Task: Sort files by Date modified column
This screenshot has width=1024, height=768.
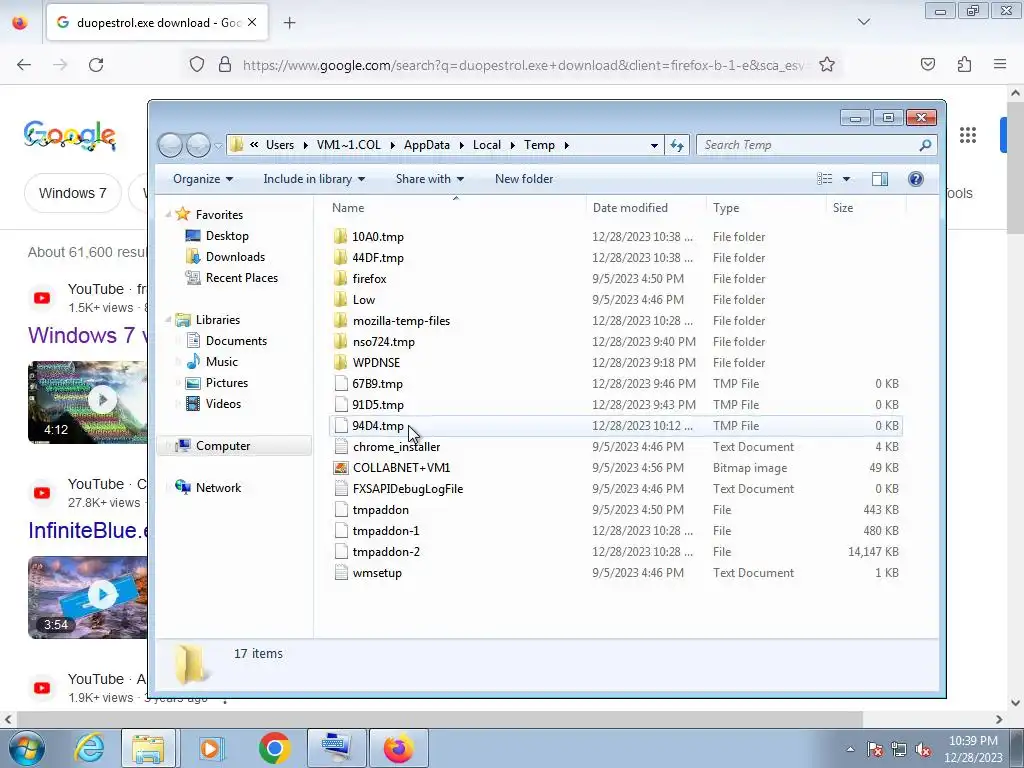Action: (x=630, y=208)
